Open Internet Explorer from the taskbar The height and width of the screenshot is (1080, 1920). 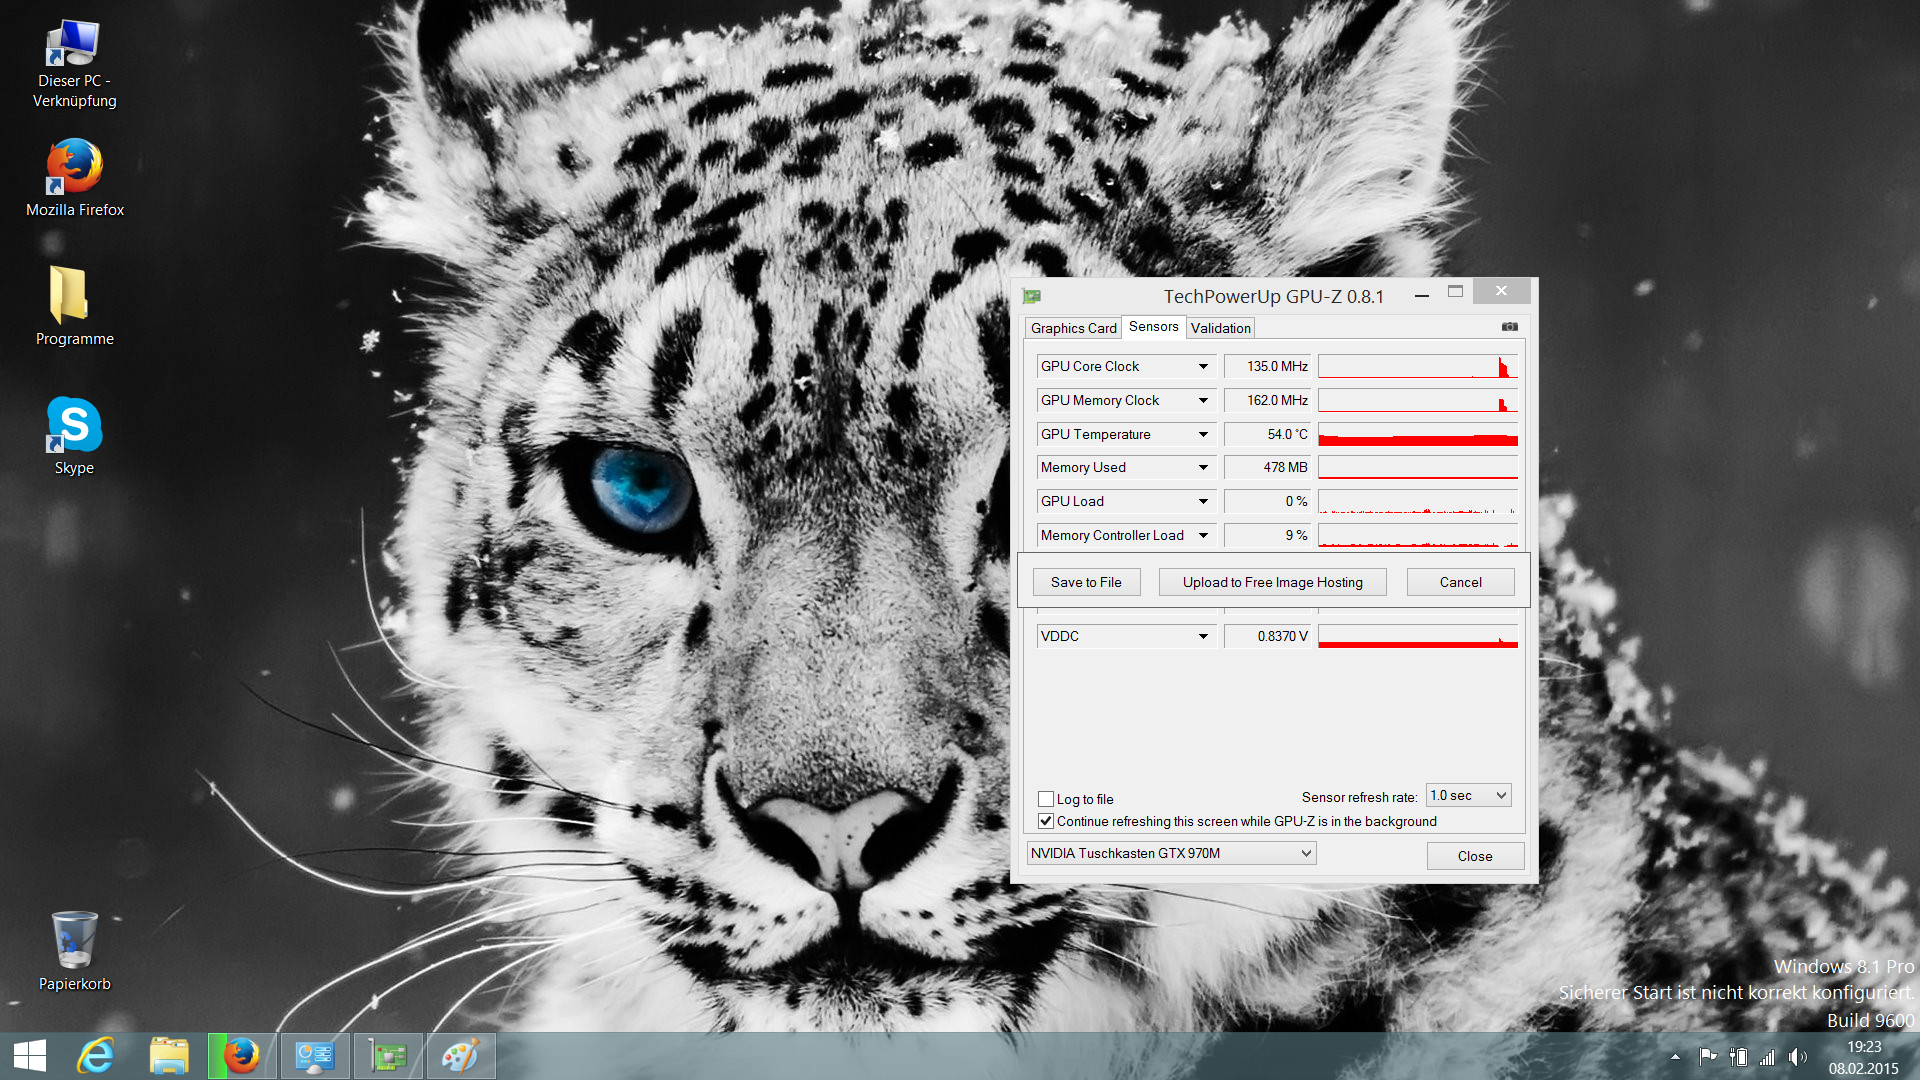[96, 1056]
